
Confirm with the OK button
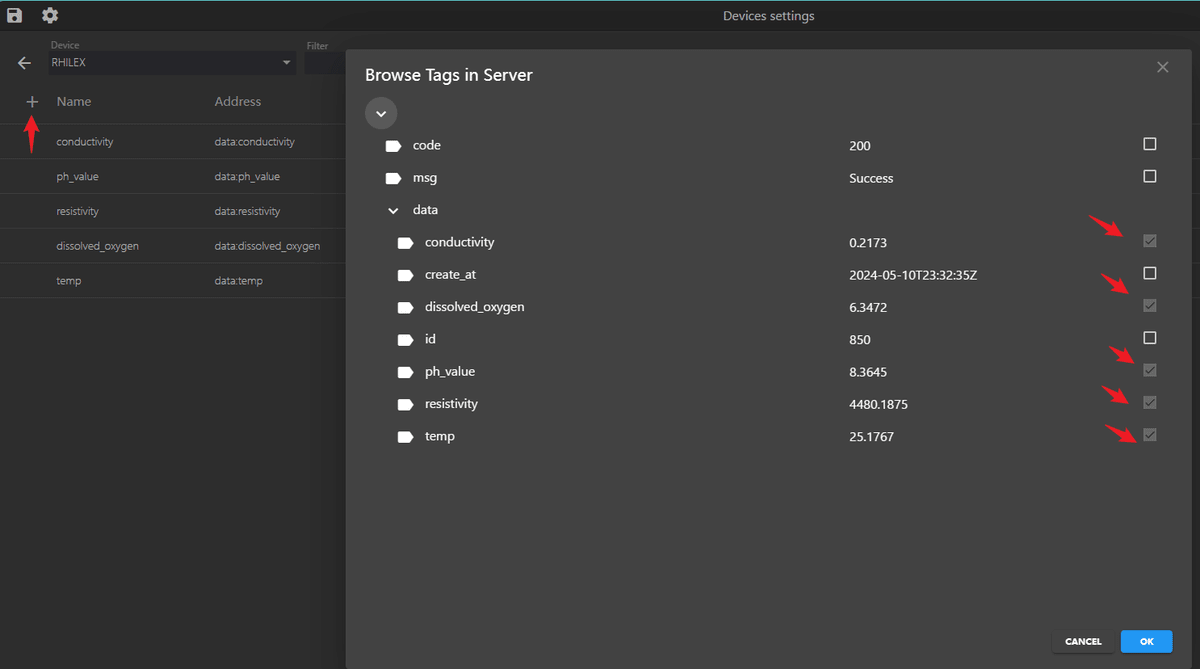[1146, 641]
